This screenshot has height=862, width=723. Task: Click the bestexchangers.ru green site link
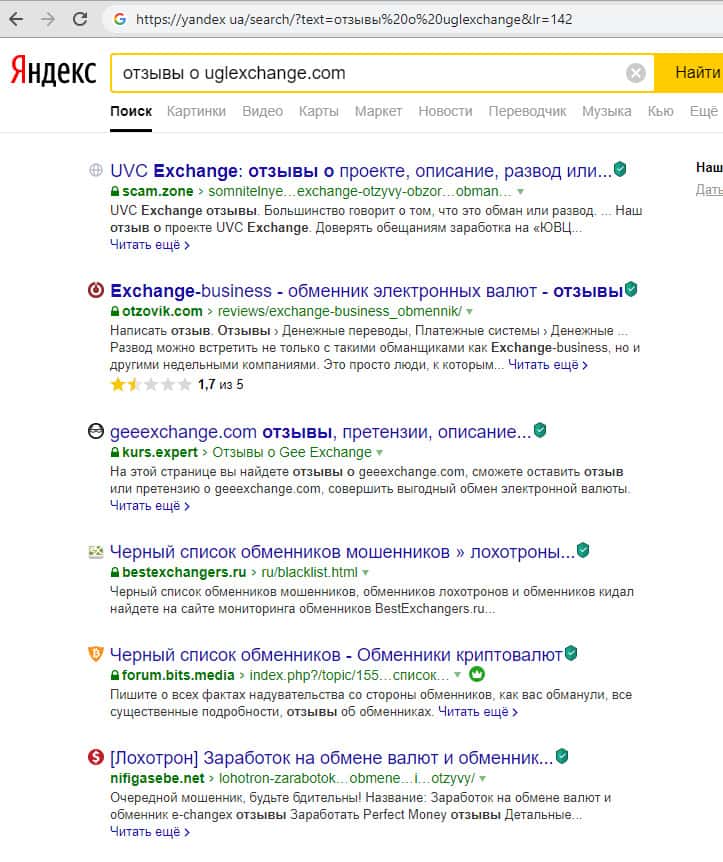point(184,572)
